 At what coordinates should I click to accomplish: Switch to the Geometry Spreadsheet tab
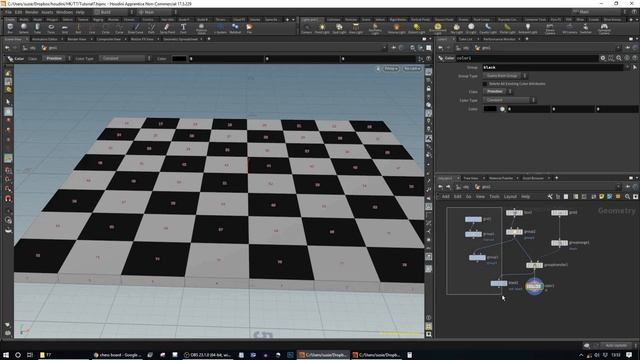click(180, 39)
